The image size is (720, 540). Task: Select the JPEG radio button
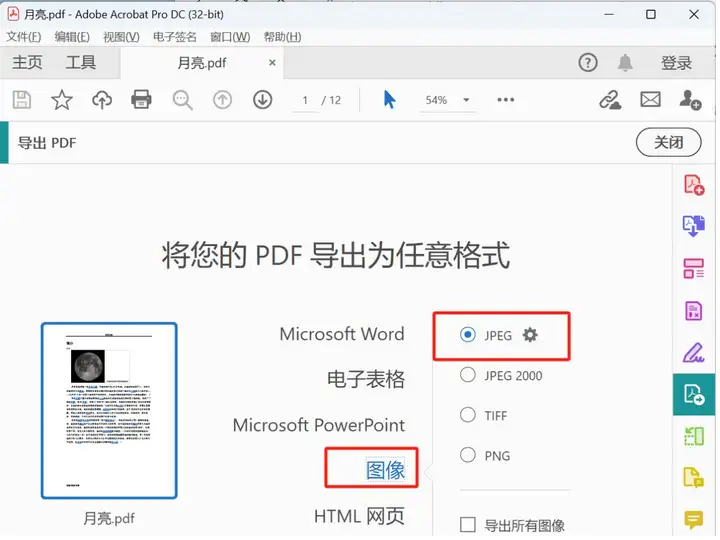pos(467,336)
